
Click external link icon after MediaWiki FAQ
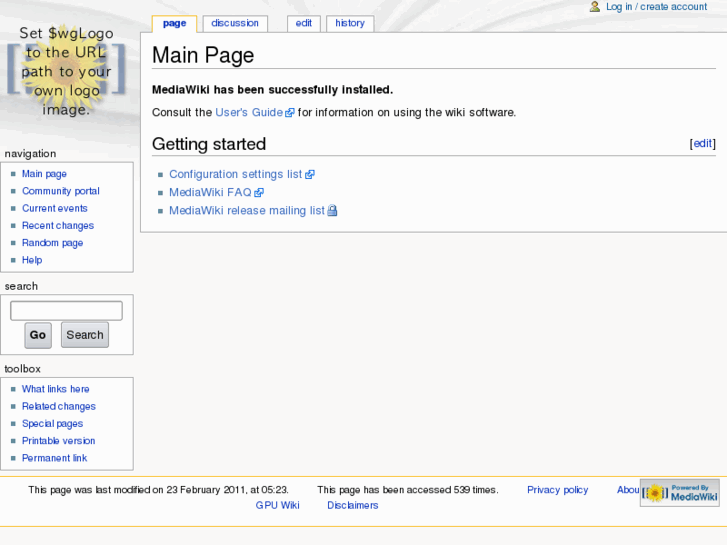tap(259, 192)
